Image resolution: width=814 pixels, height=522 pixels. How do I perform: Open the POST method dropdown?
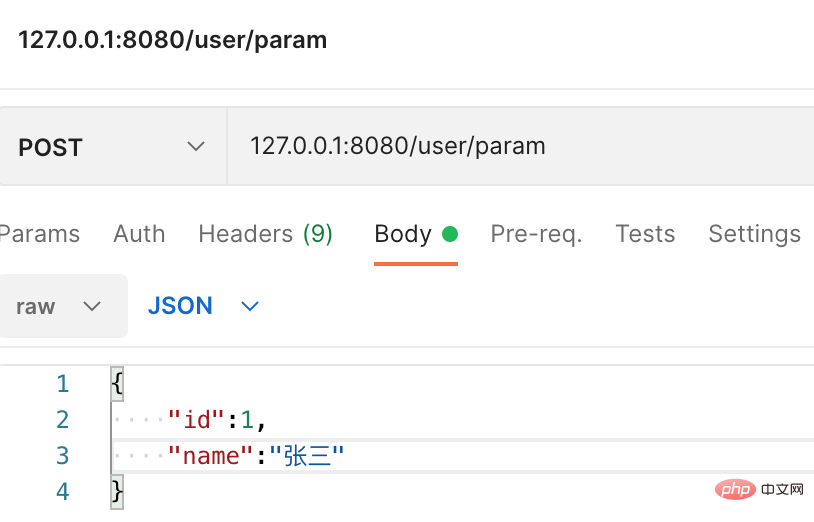[x=112, y=146]
